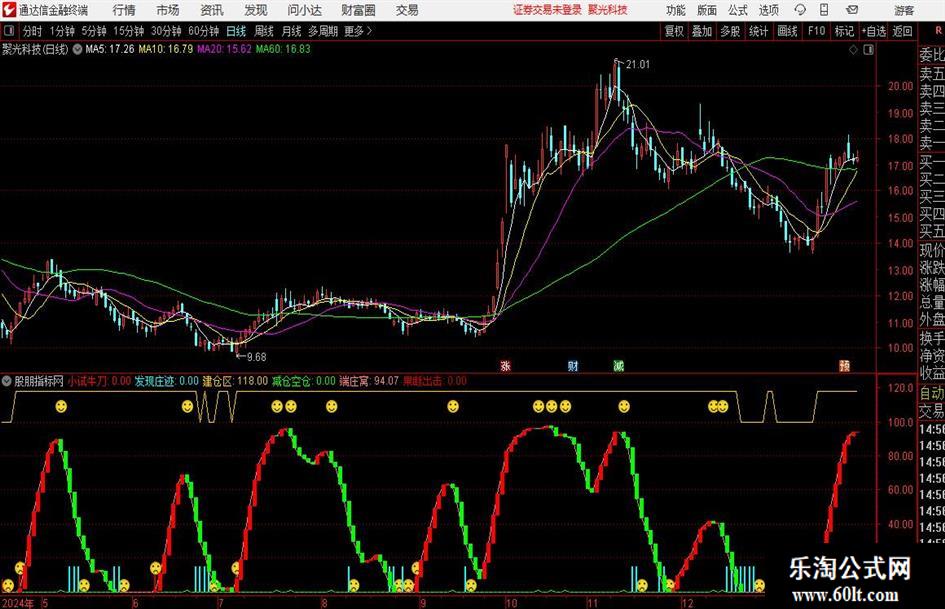Screen dimensions: 945x609
Task: Click the 通达信 red logo icon
Action: [x=9, y=10]
